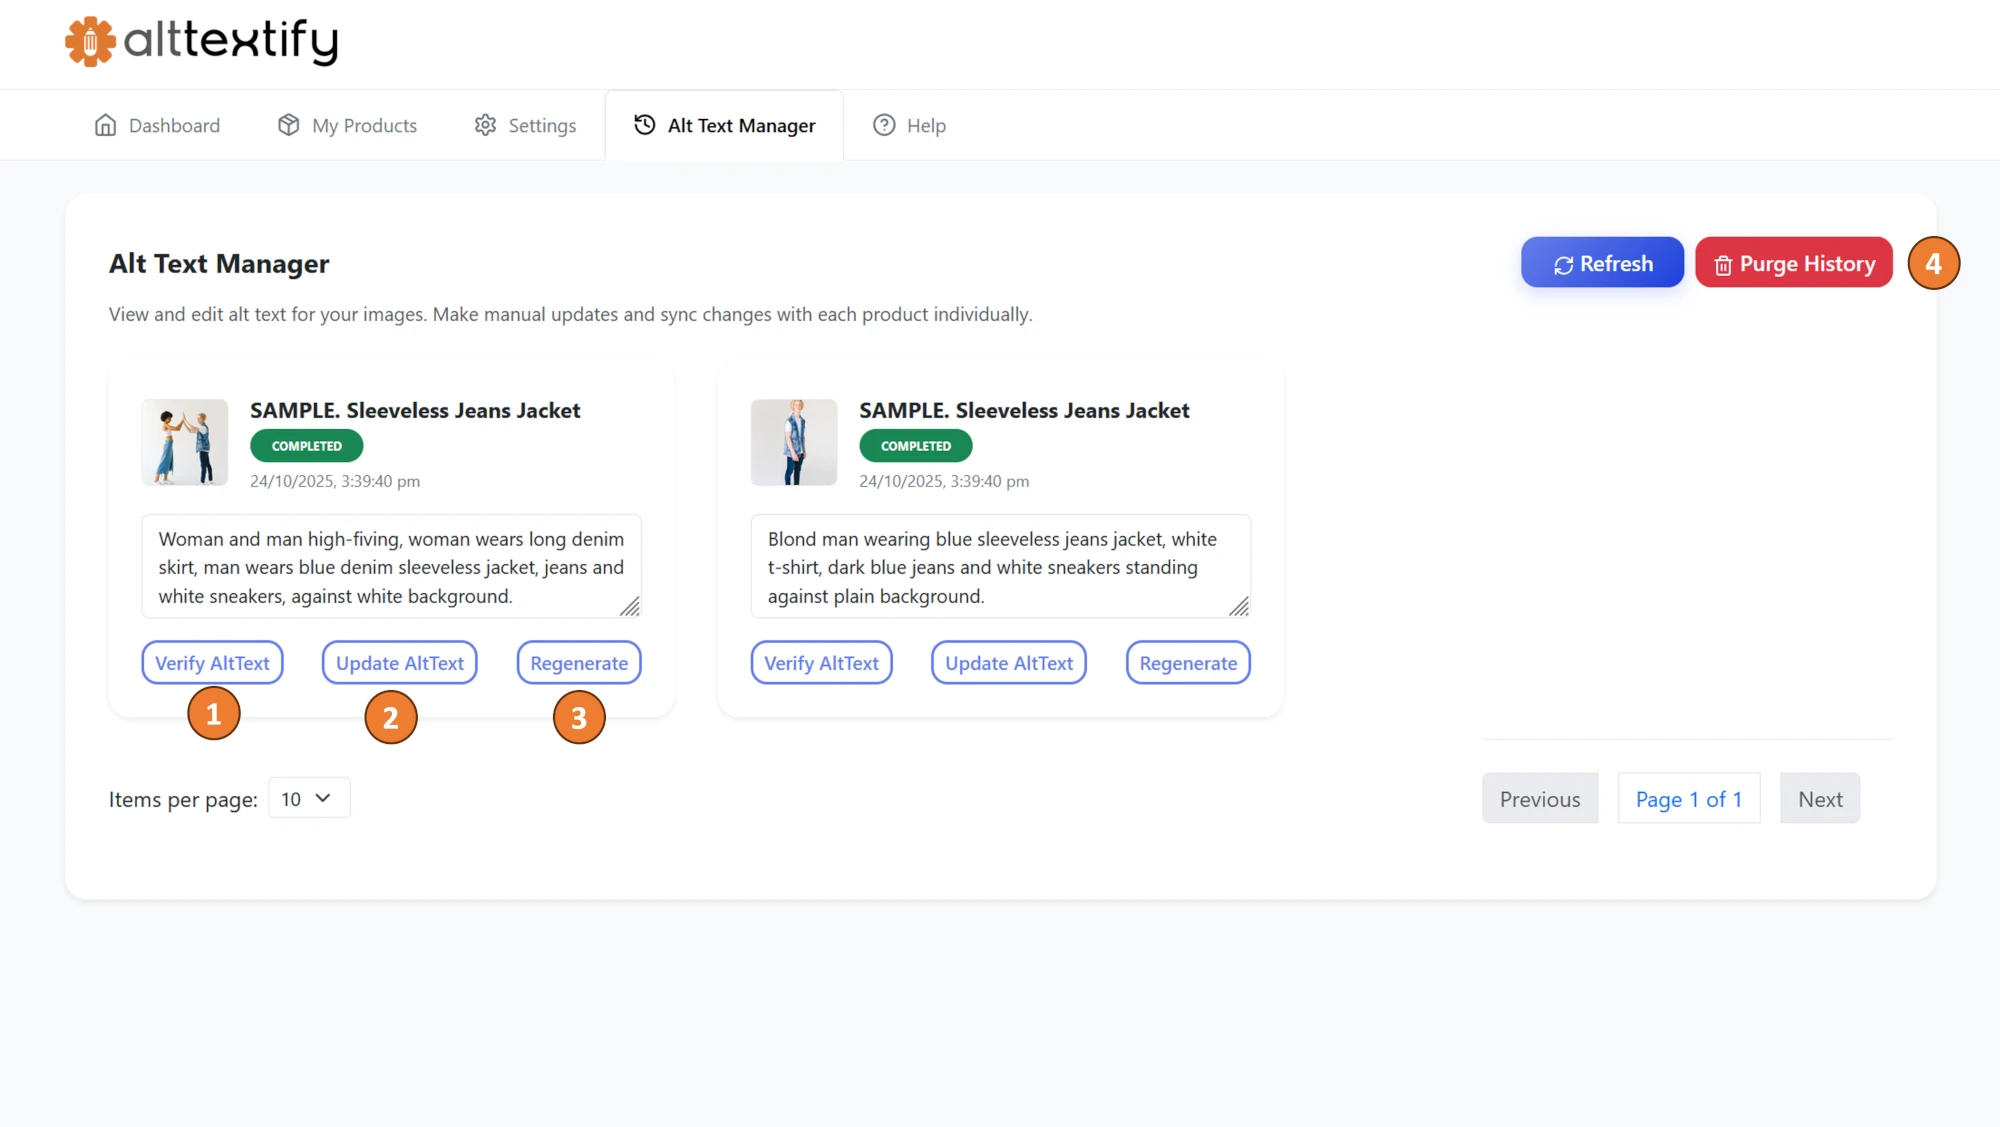This screenshot has height=1127, width=2000.
Task: Verify AltText for the first product
Action: (212, 662)
